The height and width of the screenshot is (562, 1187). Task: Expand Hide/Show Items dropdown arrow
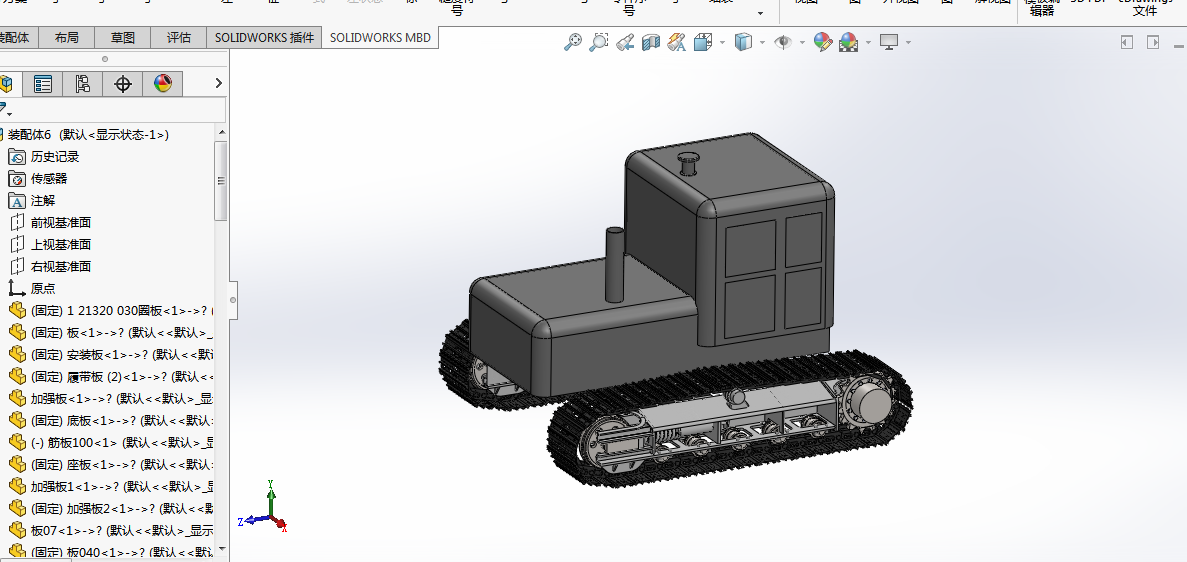pos(802,42)
